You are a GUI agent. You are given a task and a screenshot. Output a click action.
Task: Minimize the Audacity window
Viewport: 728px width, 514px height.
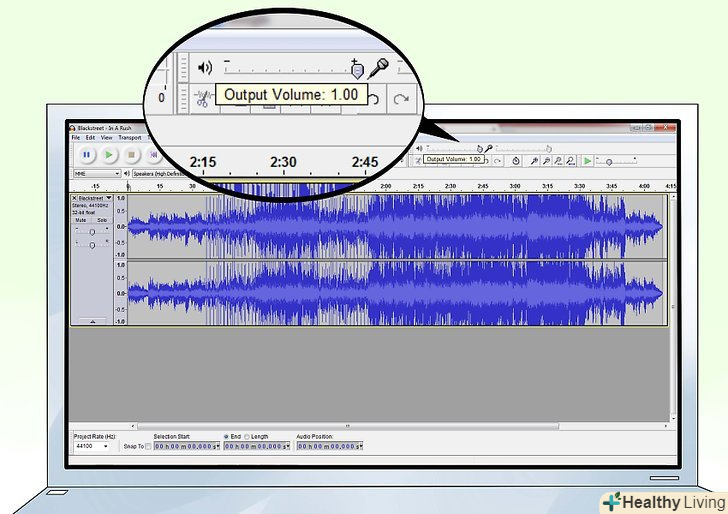[637, 127]
